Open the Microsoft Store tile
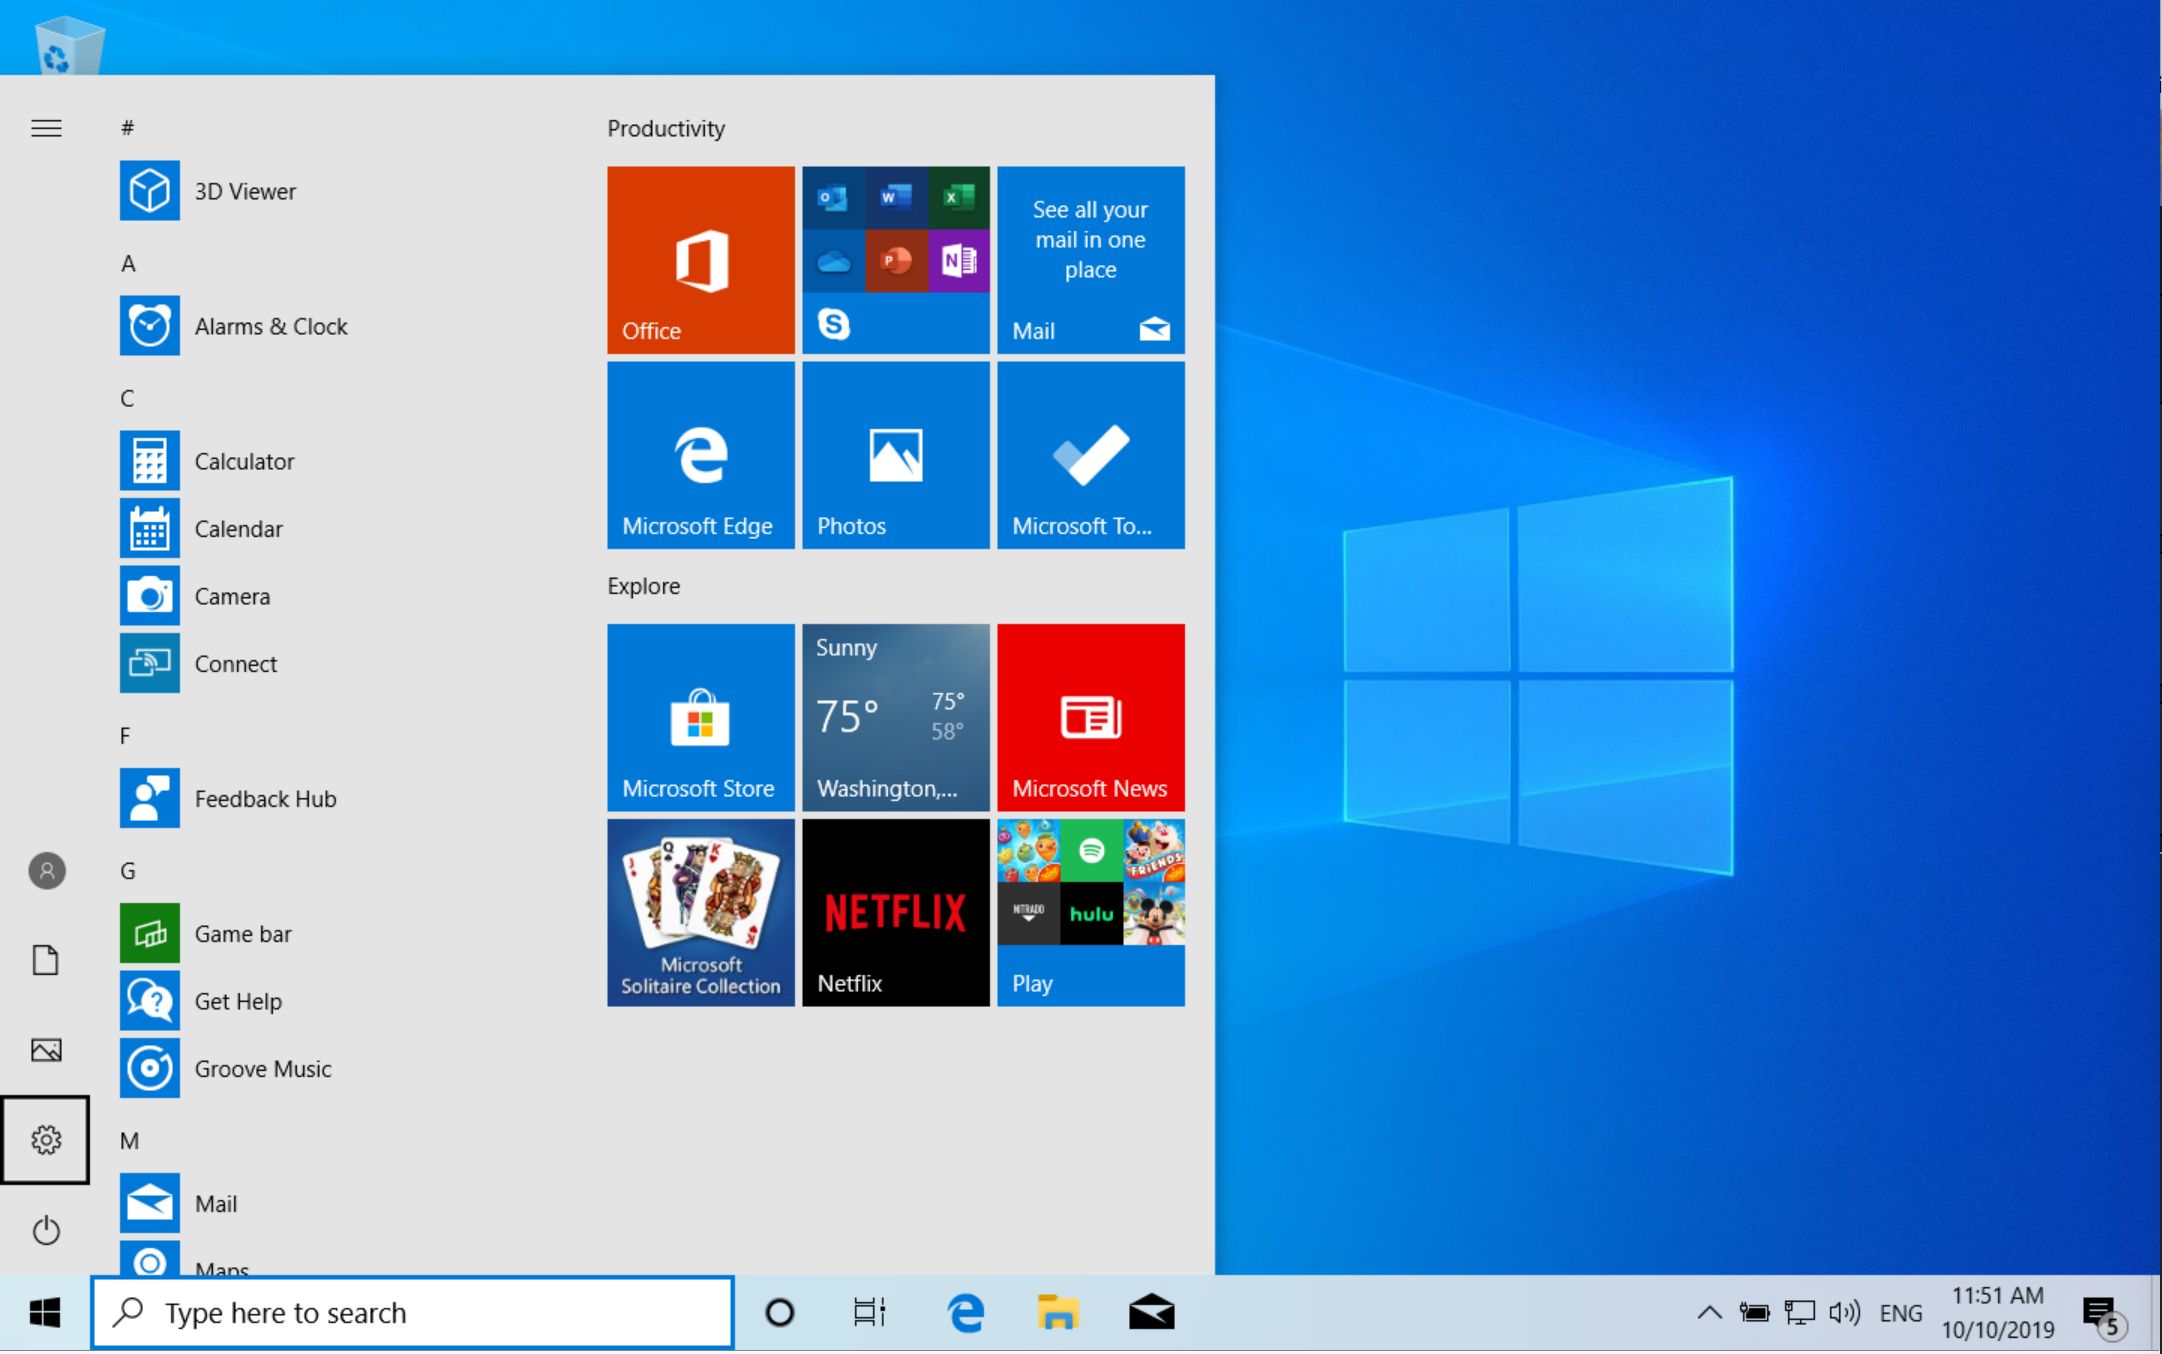The image size is (2162, 1354). [700, 717]
